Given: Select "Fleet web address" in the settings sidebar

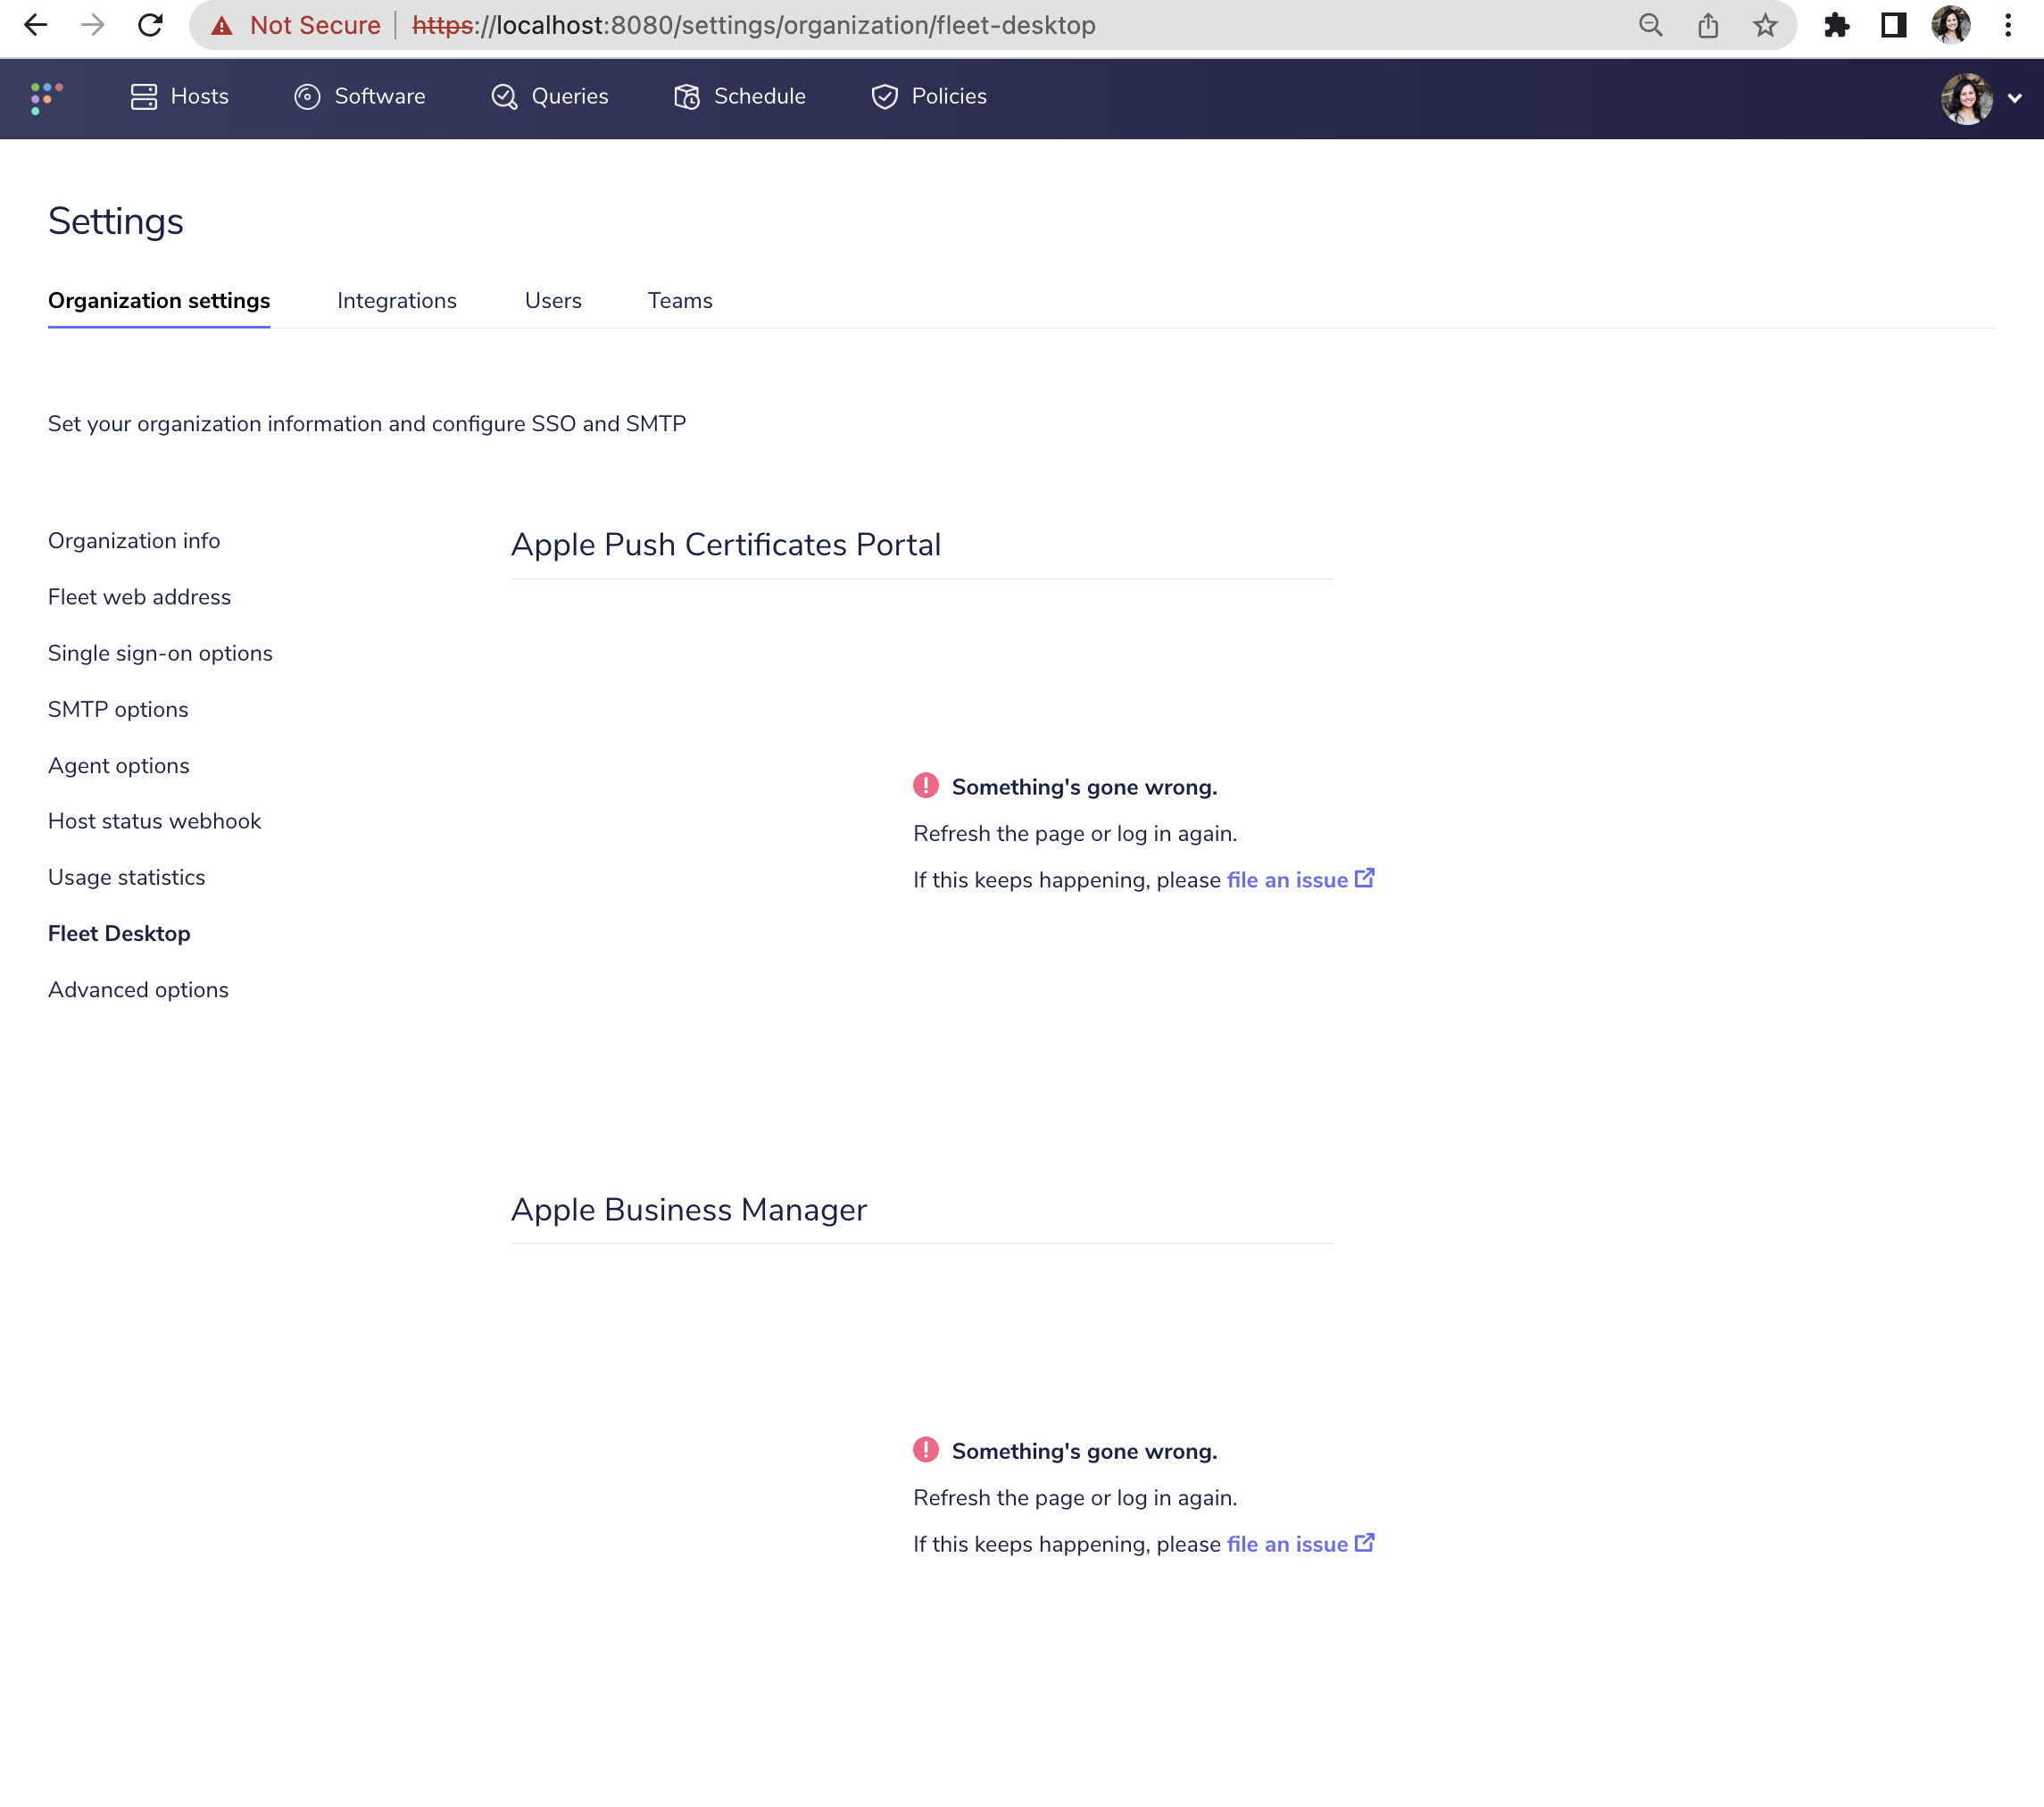Looking at the screenshot, I should tap(139, 596).
